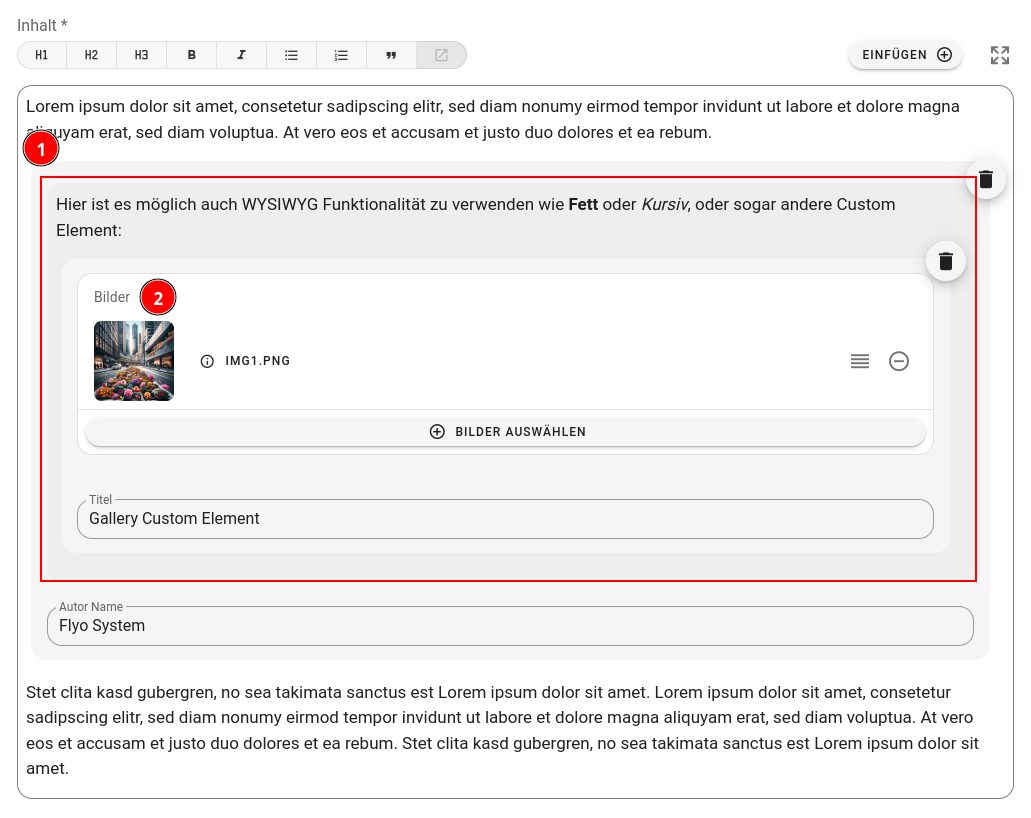Select the Titel input containing Gallery Custom Element
Image resolution: width=1031 pixels, height=818 pixels.
pyautogui.click(x=504, y=519)
